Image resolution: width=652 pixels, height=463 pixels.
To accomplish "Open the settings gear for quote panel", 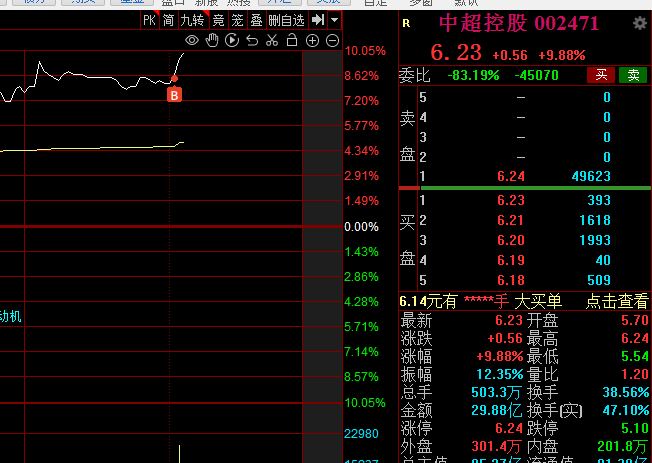I will [x=639, y=23].
